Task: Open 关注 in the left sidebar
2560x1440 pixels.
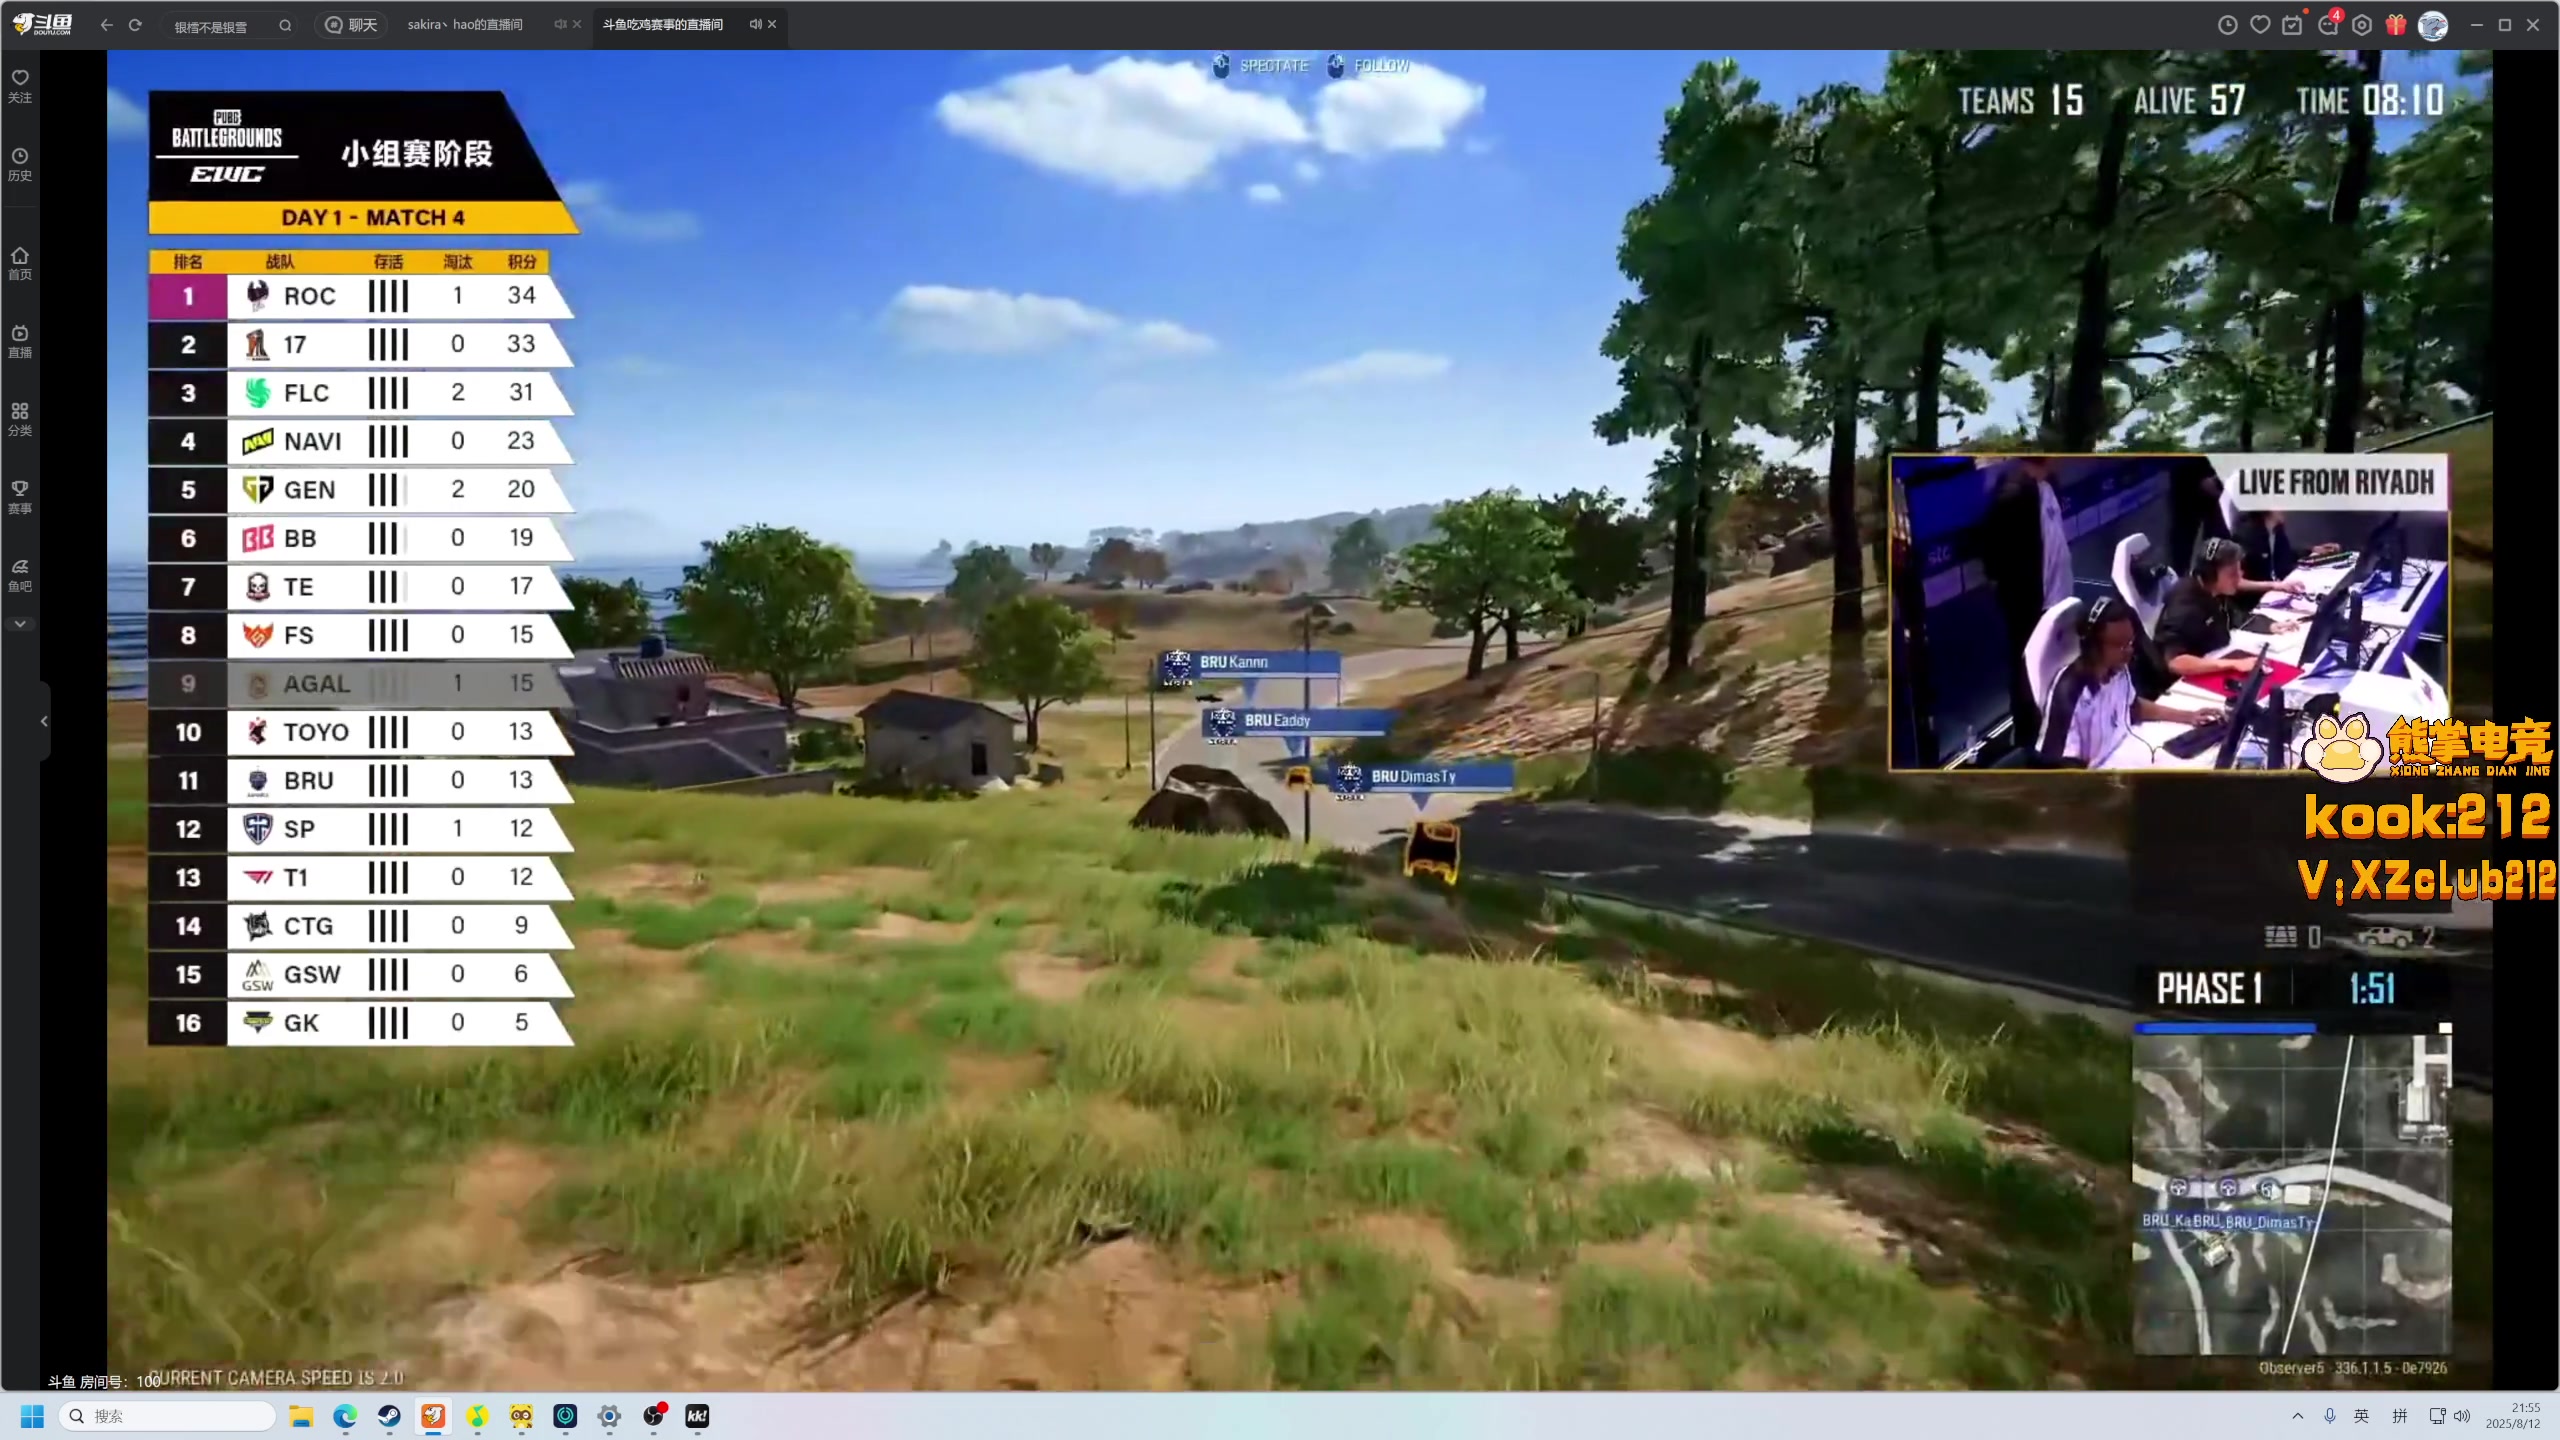Action: 20,87
